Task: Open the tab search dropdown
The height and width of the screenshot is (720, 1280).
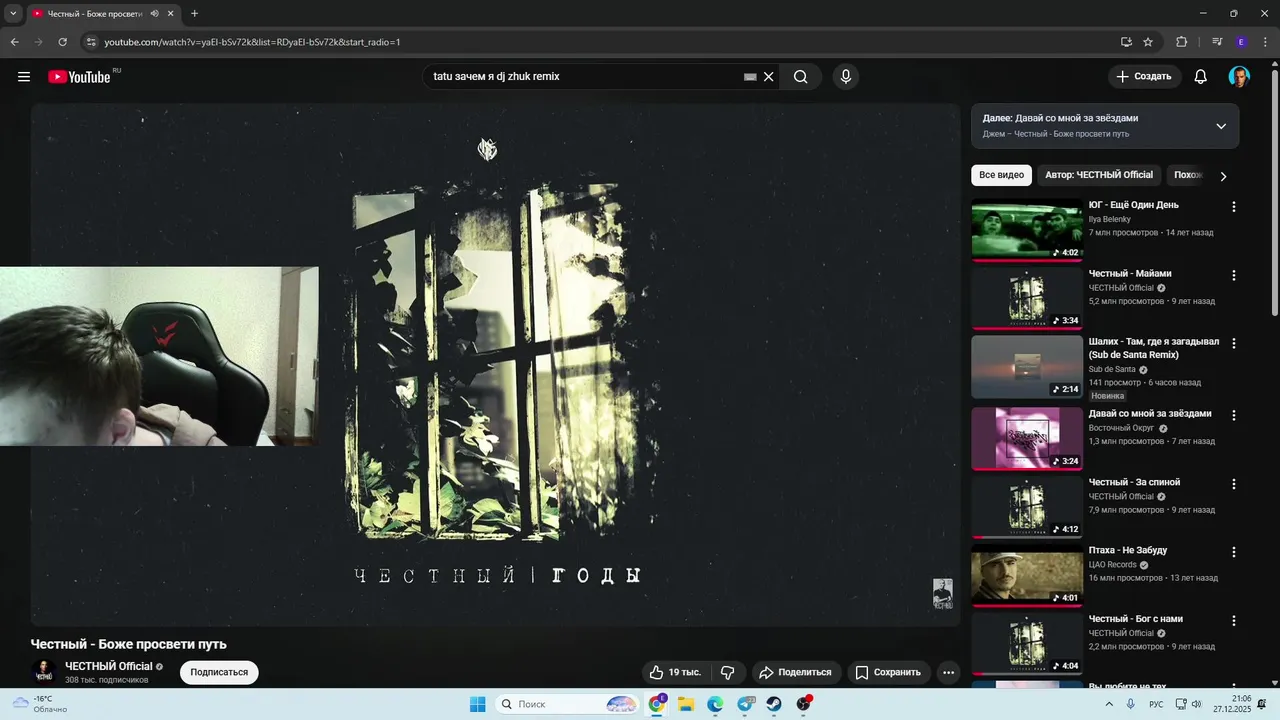Action: (13, 14)
